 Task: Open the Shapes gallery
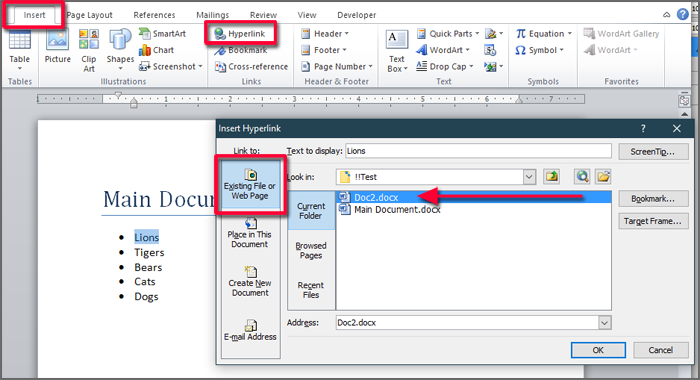coord(120,50)
